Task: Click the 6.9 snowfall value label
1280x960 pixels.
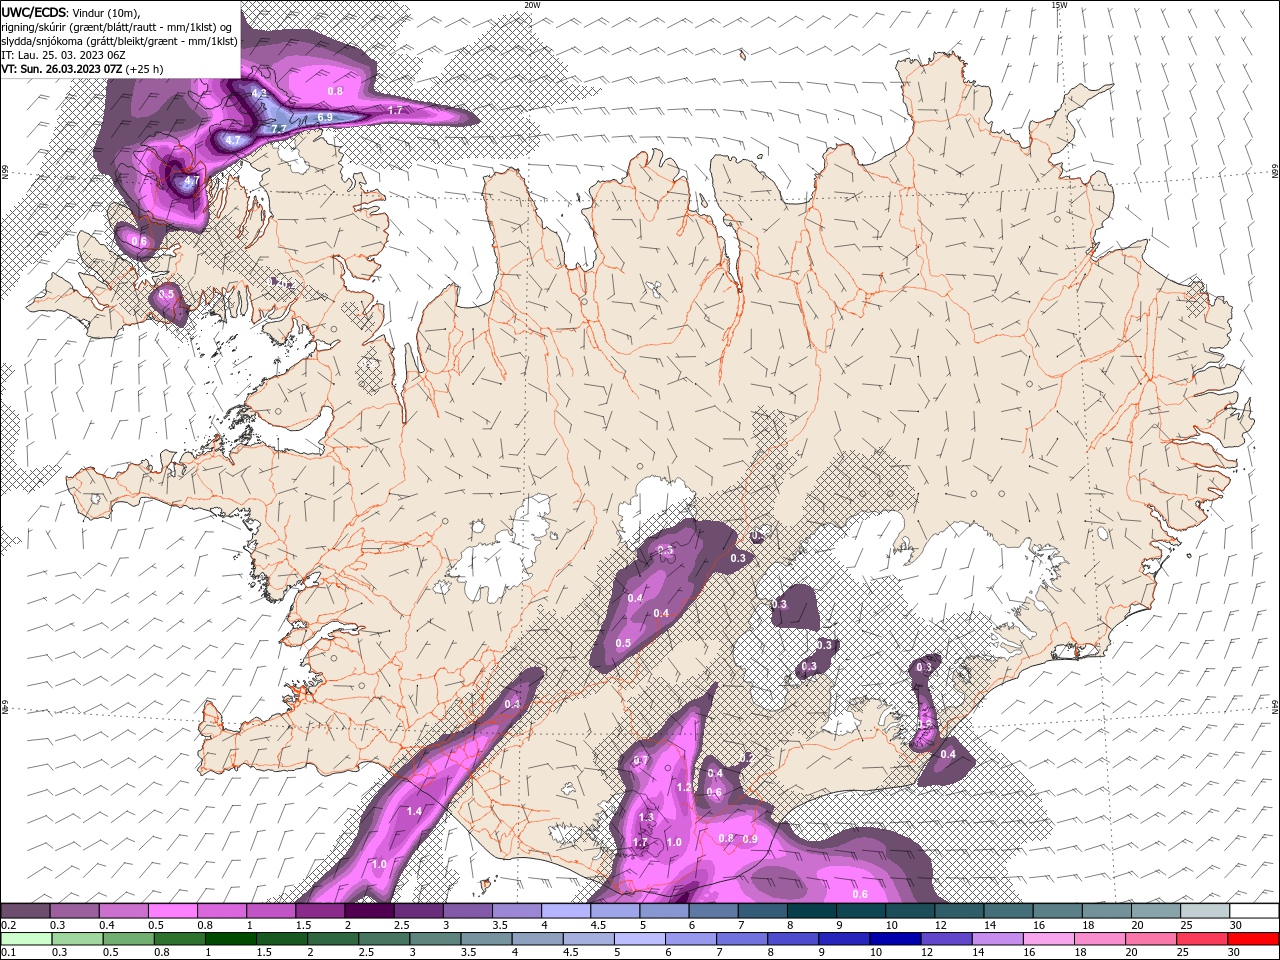Action: click(325, 118)
